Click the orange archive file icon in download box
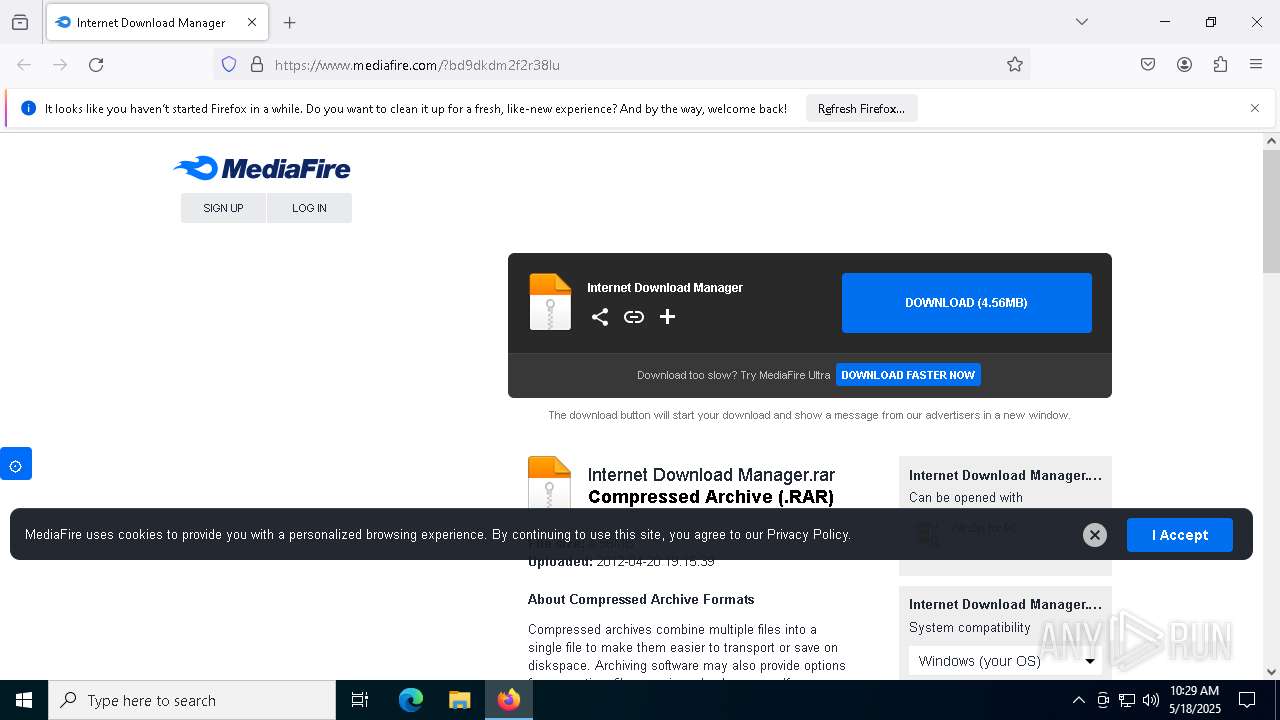Screen dimensions: 1280x720 [x=550, y=301]
